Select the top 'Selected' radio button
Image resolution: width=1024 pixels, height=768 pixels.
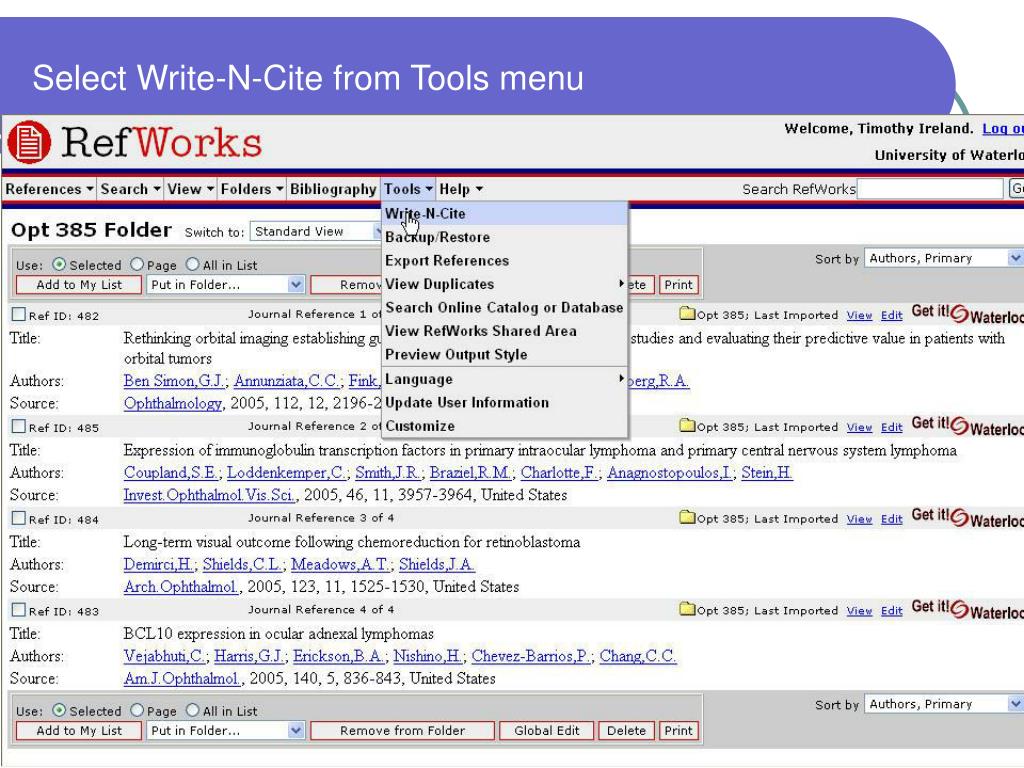[59, 264]
